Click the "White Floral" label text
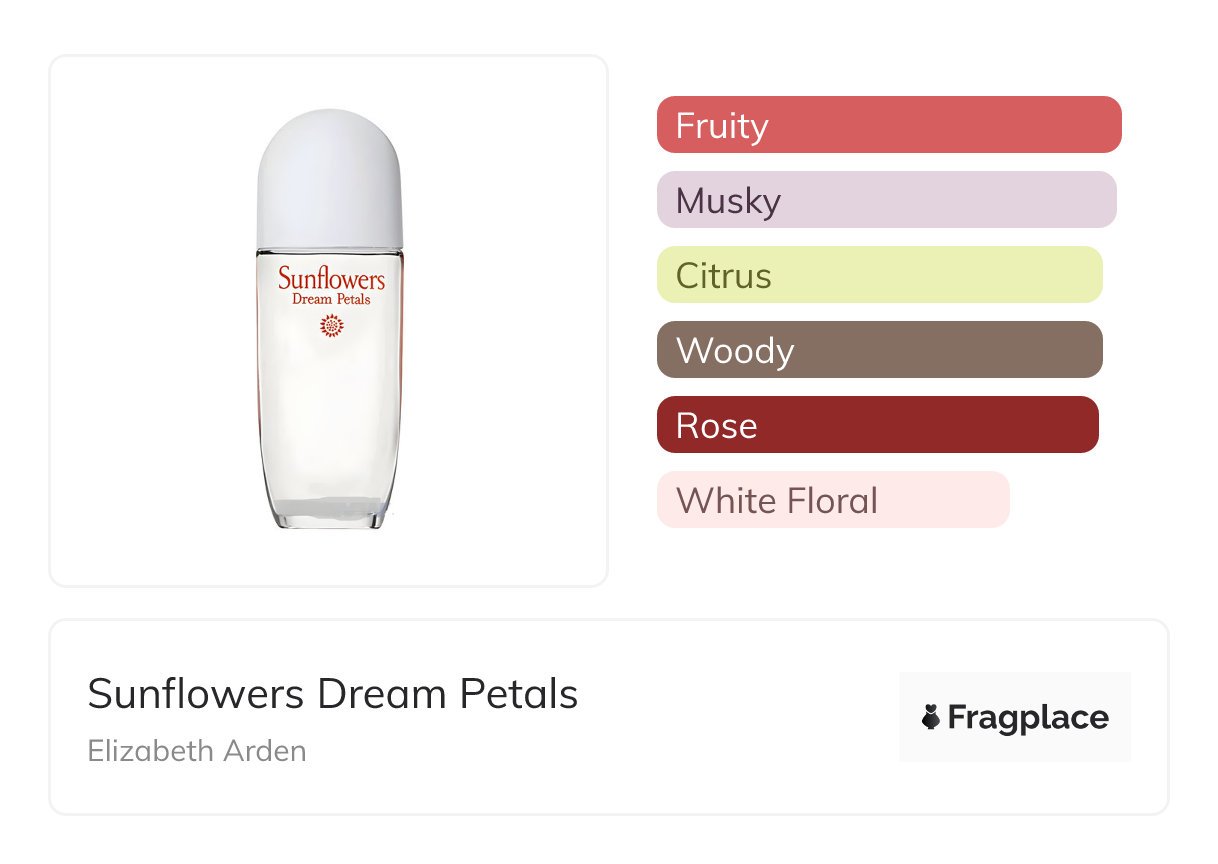The height and width of the screenshot is (864, 1218). pyautogui.click(x=777, y=500)
